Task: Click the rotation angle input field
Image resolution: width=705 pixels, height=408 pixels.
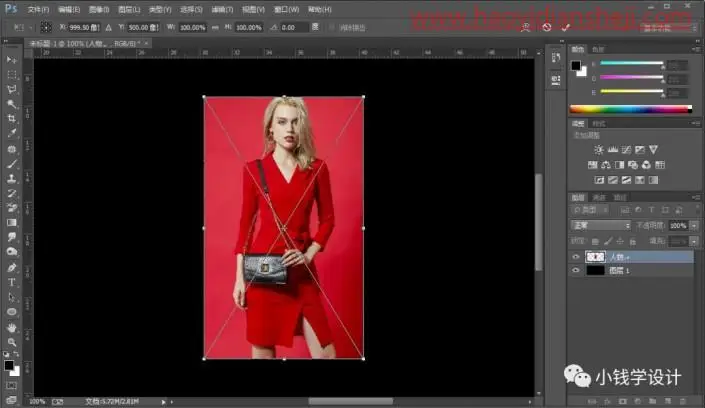Action: click(x=294, y=27)
